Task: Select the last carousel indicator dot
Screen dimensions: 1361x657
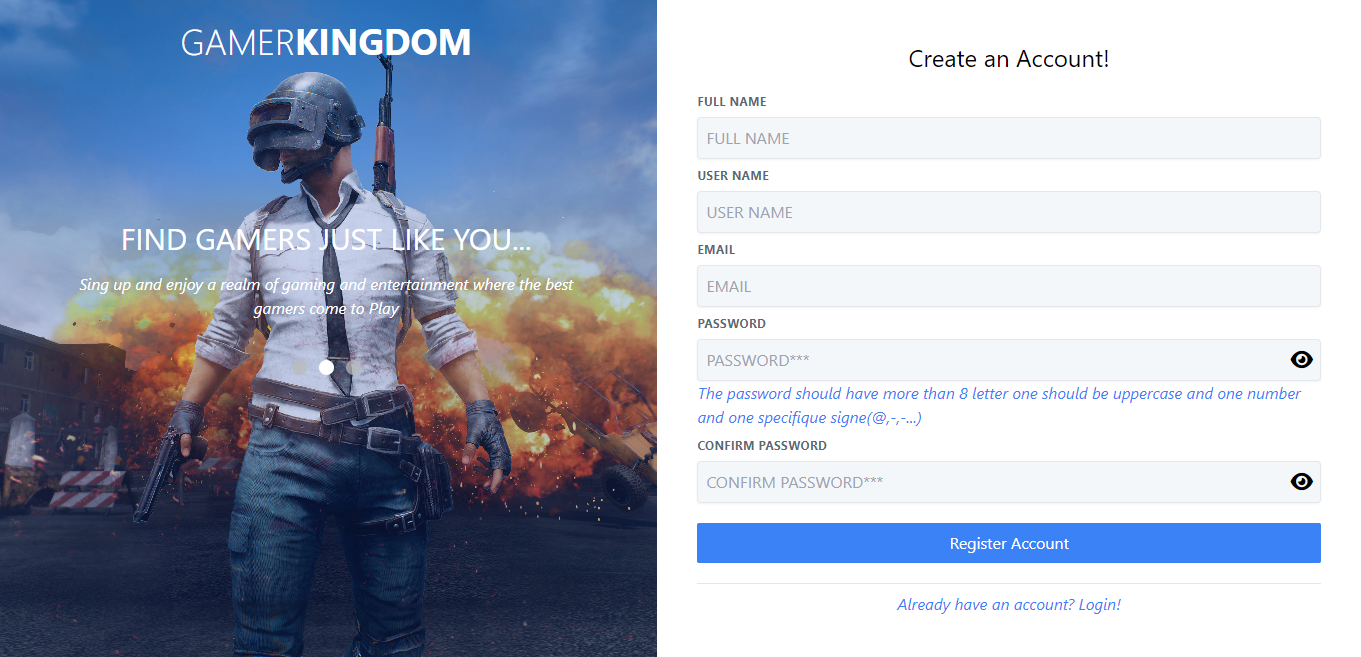Action: 353,367
